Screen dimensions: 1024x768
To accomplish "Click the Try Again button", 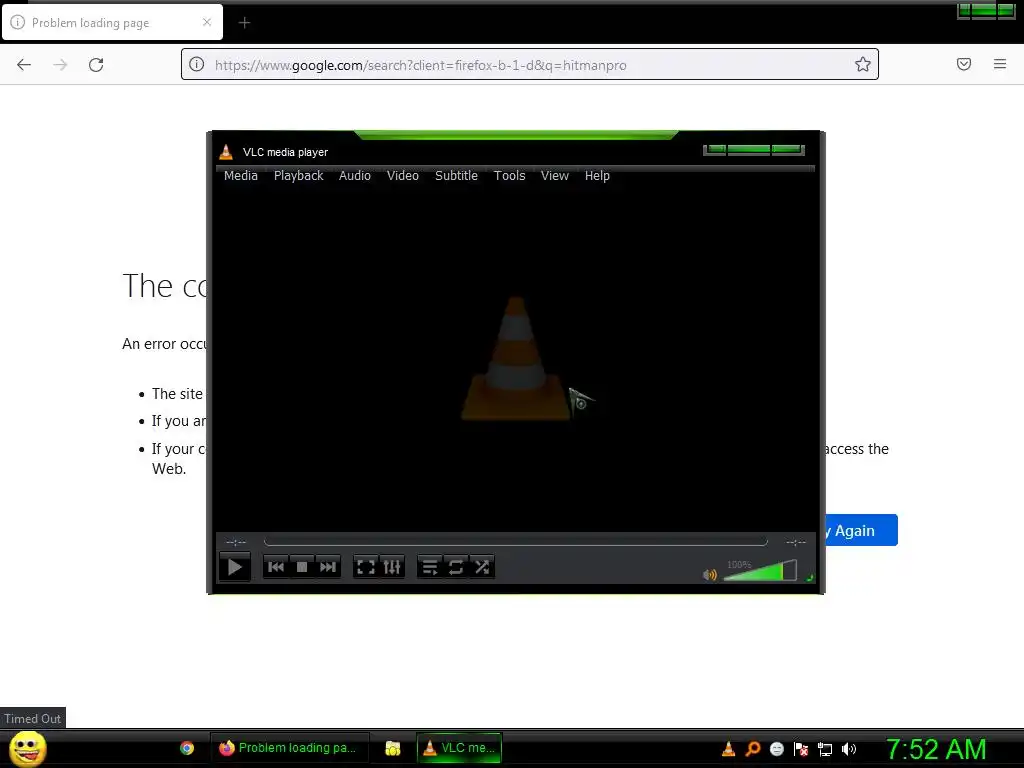I will tap(861, 530).
